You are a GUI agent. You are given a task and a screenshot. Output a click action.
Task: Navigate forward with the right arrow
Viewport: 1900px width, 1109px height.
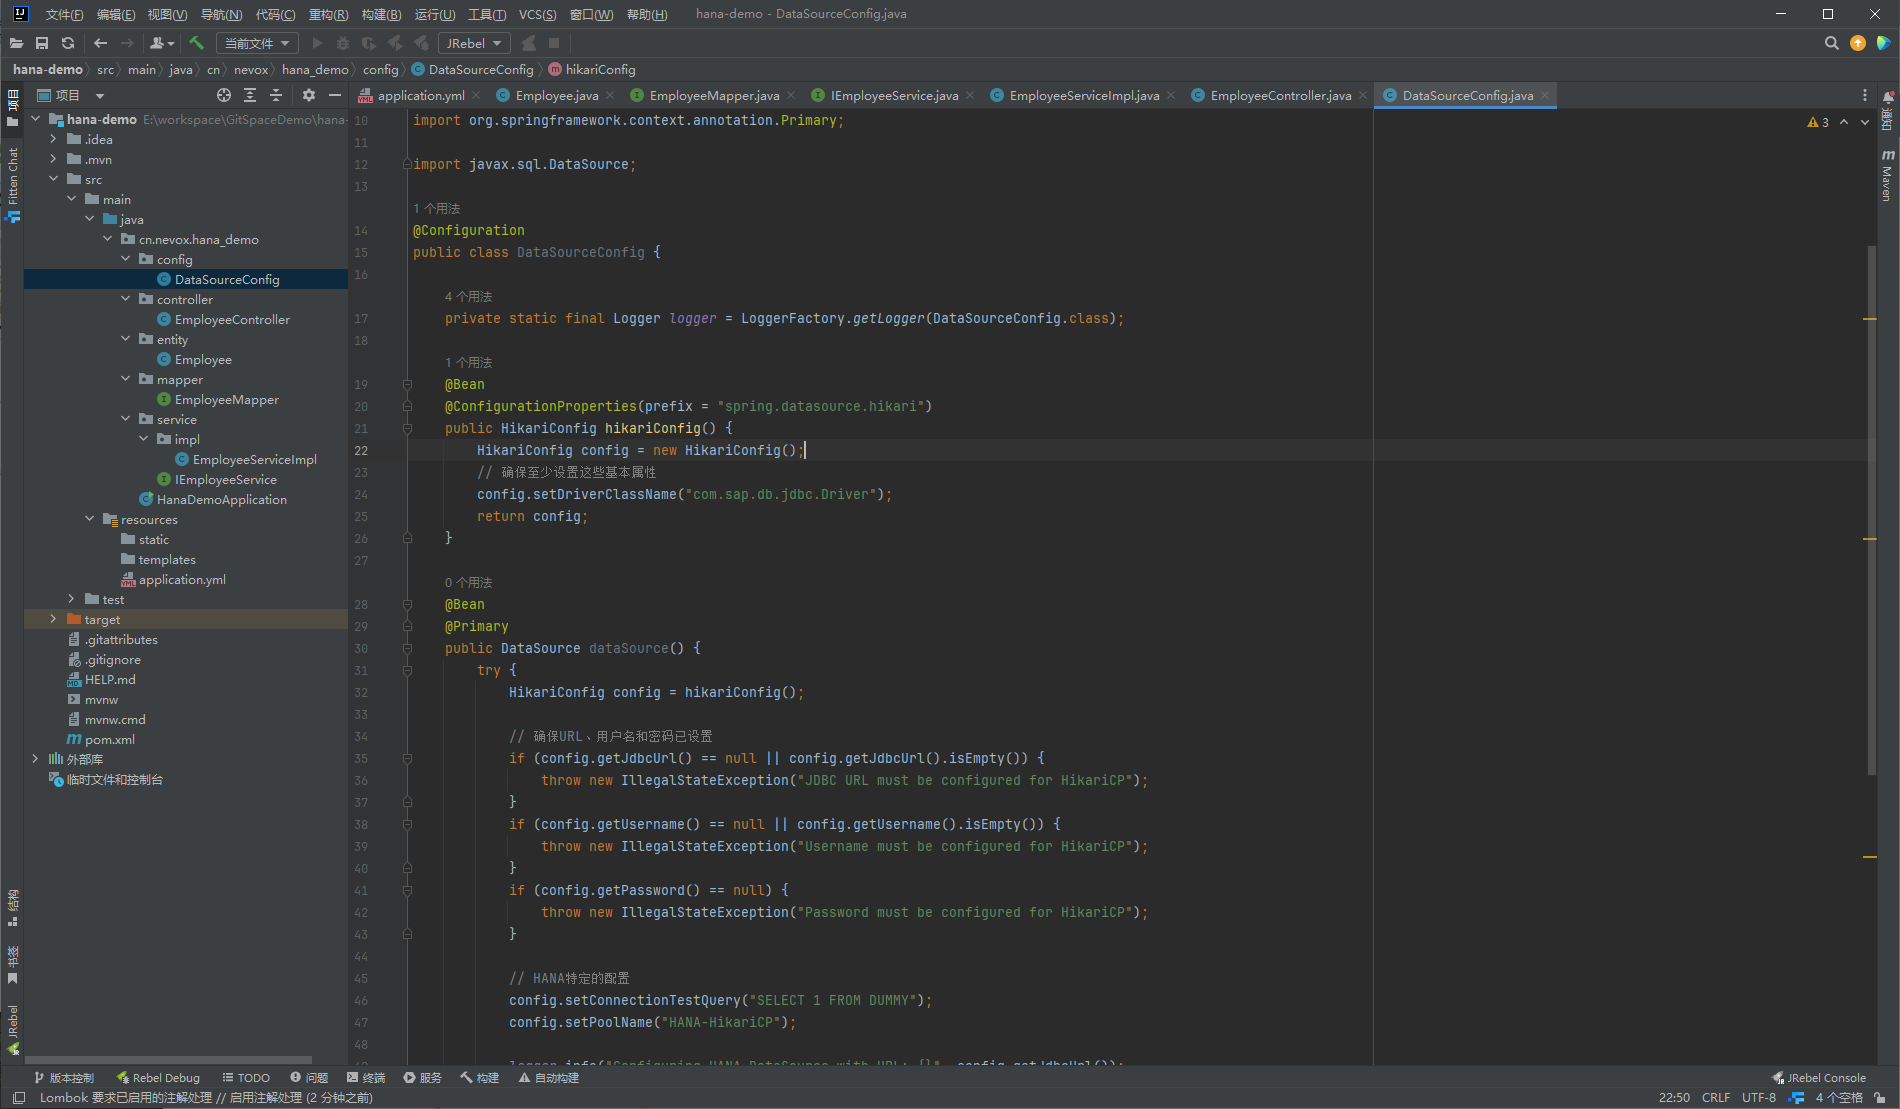tap(127, 43)
